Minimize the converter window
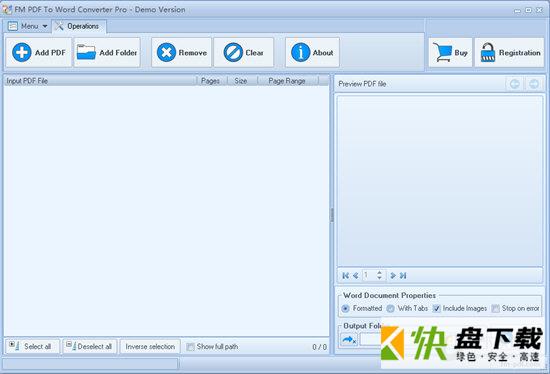 (517, 11)
